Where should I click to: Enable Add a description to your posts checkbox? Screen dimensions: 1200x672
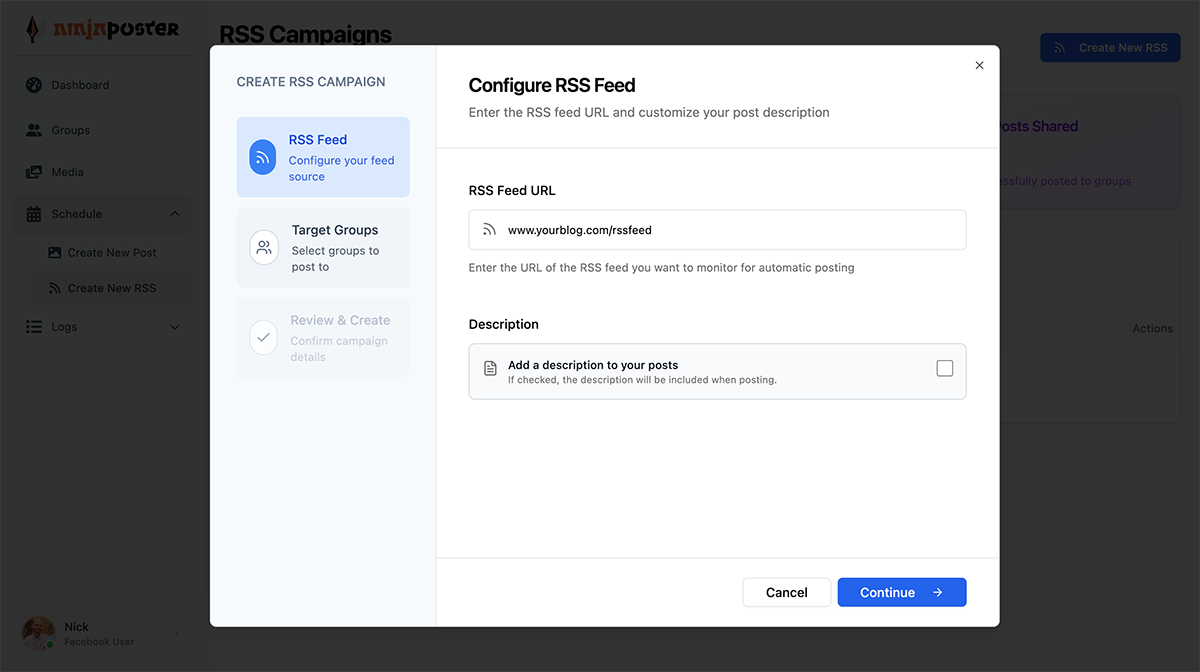click(x=945, y=368)
